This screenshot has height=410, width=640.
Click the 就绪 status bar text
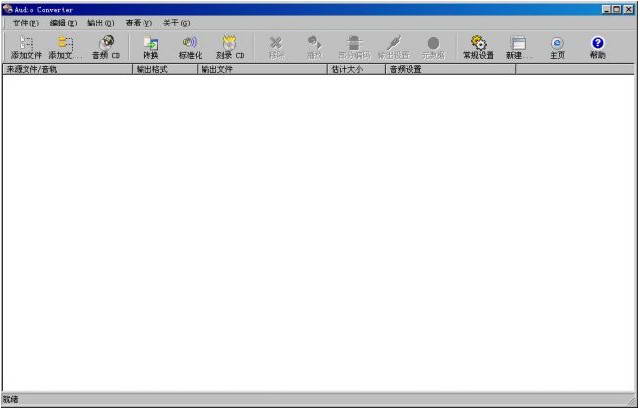pos(11,399)
